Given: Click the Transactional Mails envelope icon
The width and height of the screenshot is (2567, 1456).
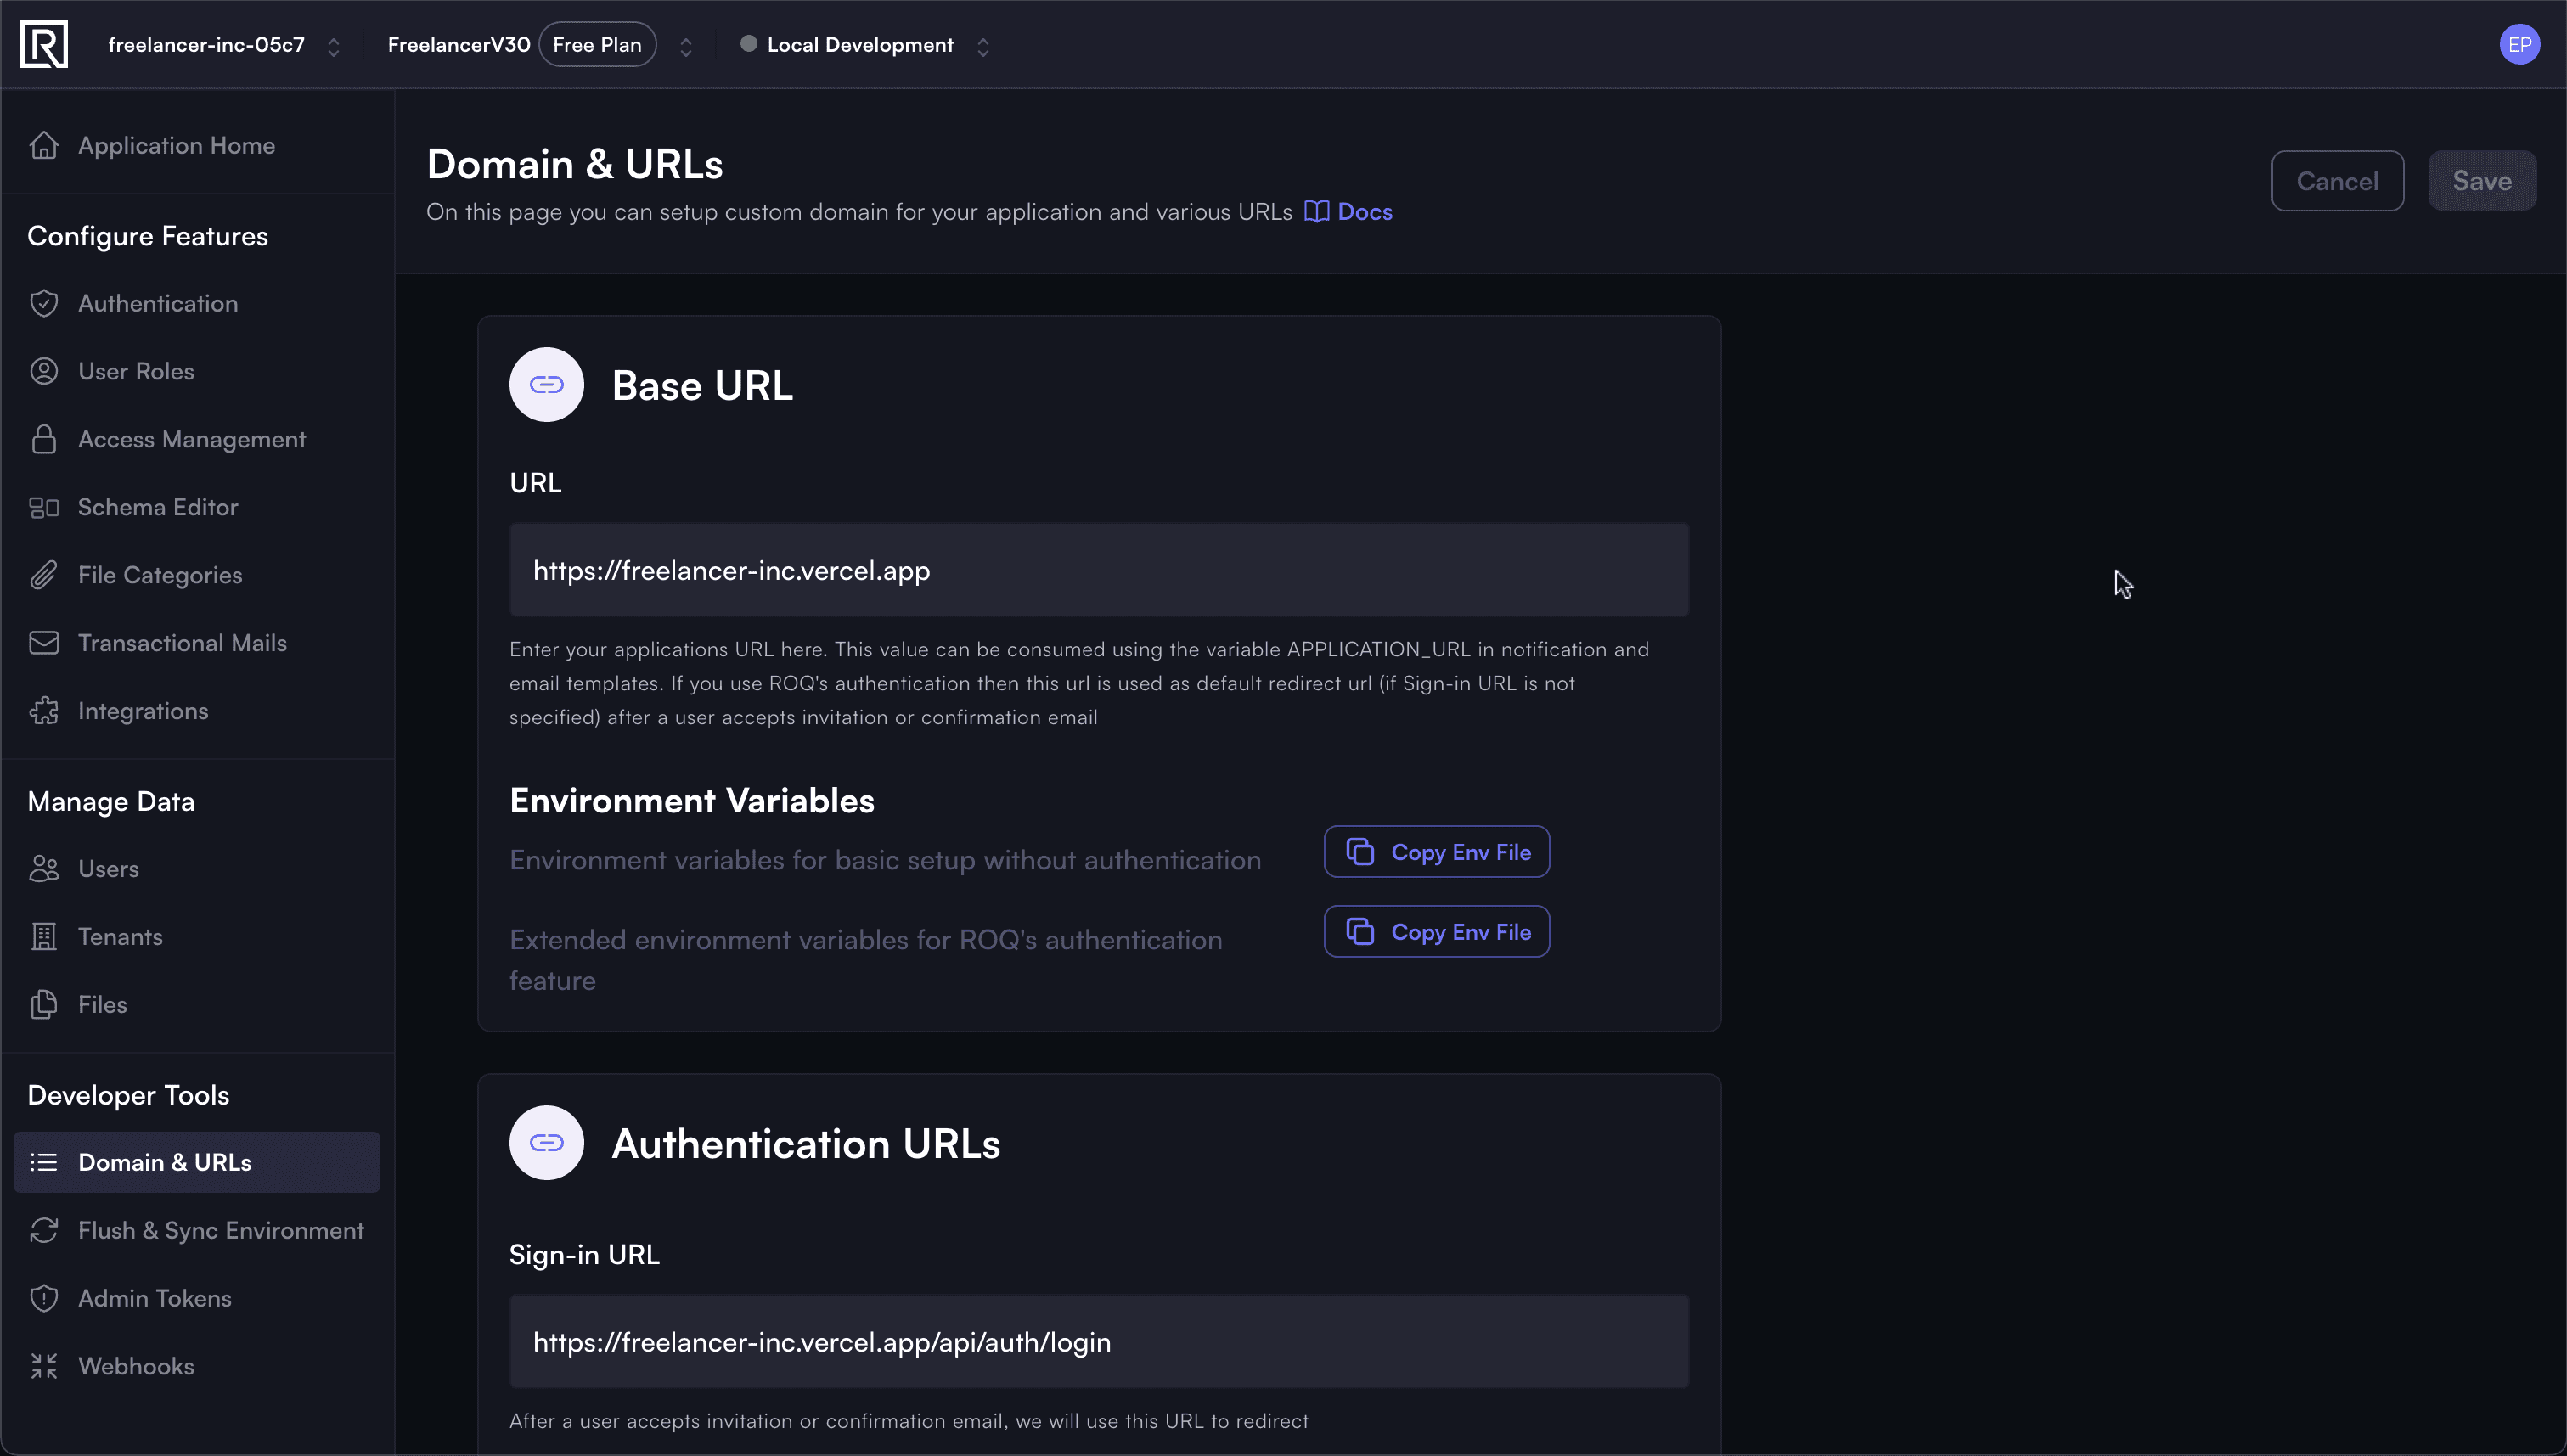Looking at the screenshot, I should (43, 643).
